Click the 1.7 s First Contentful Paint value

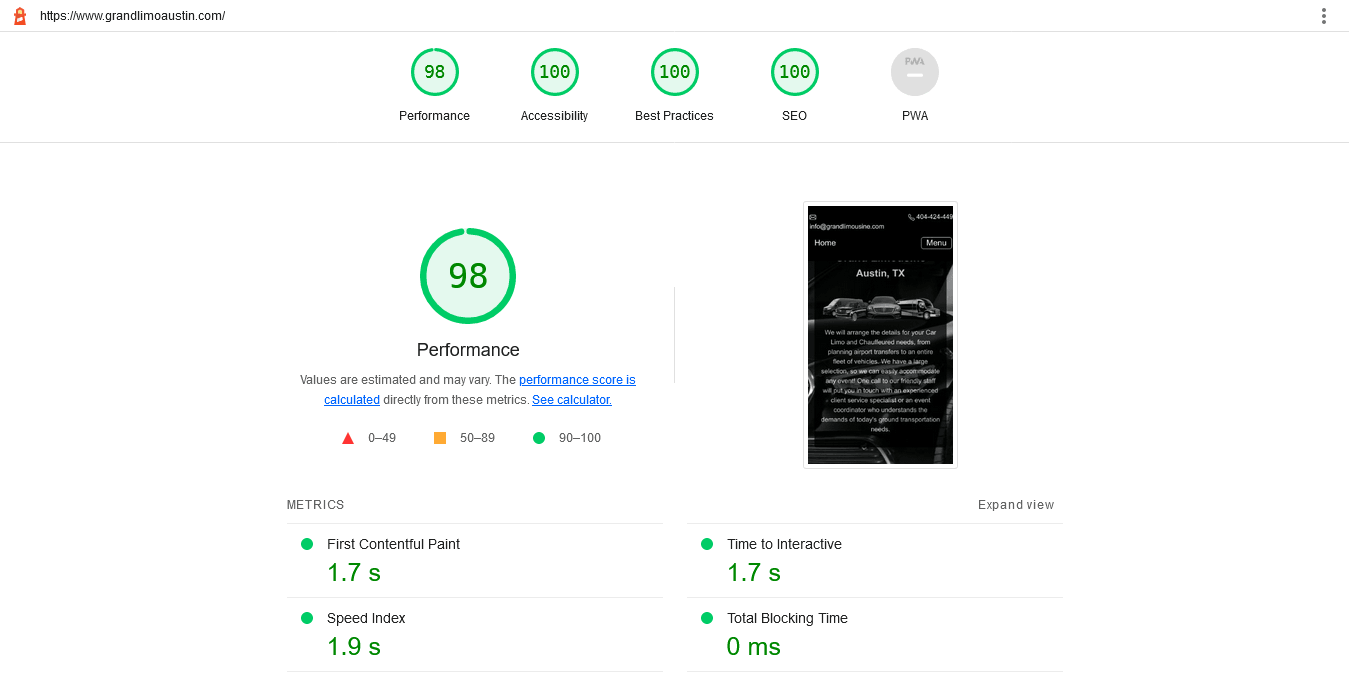354,573
